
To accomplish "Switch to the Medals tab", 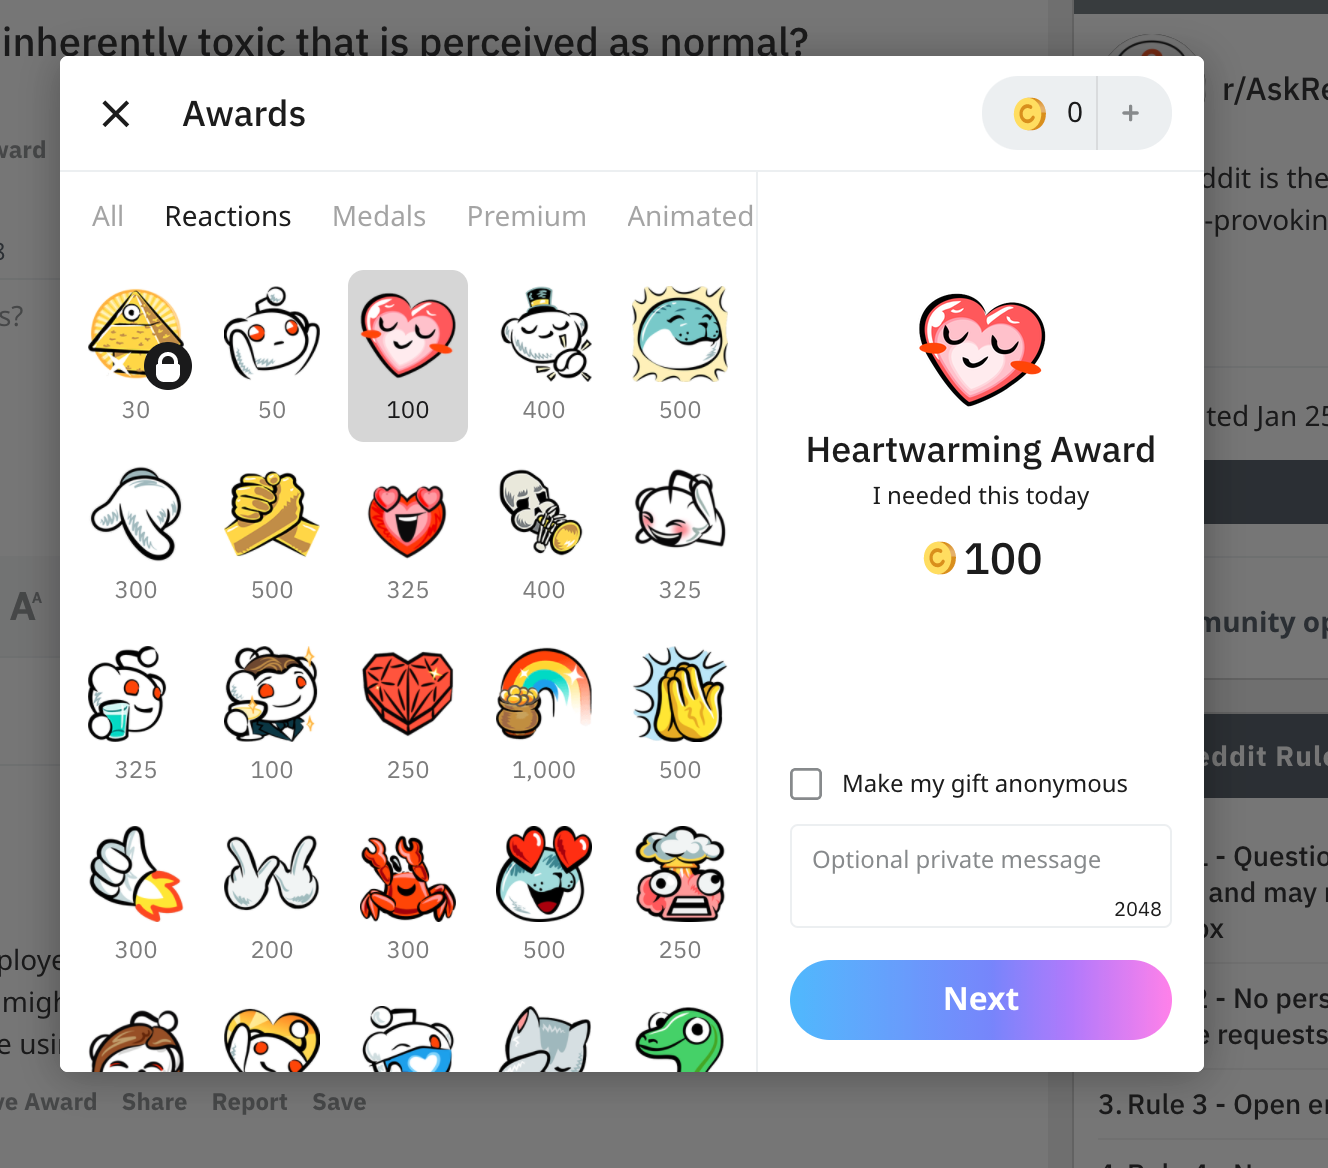I will (x=379, y=216).
